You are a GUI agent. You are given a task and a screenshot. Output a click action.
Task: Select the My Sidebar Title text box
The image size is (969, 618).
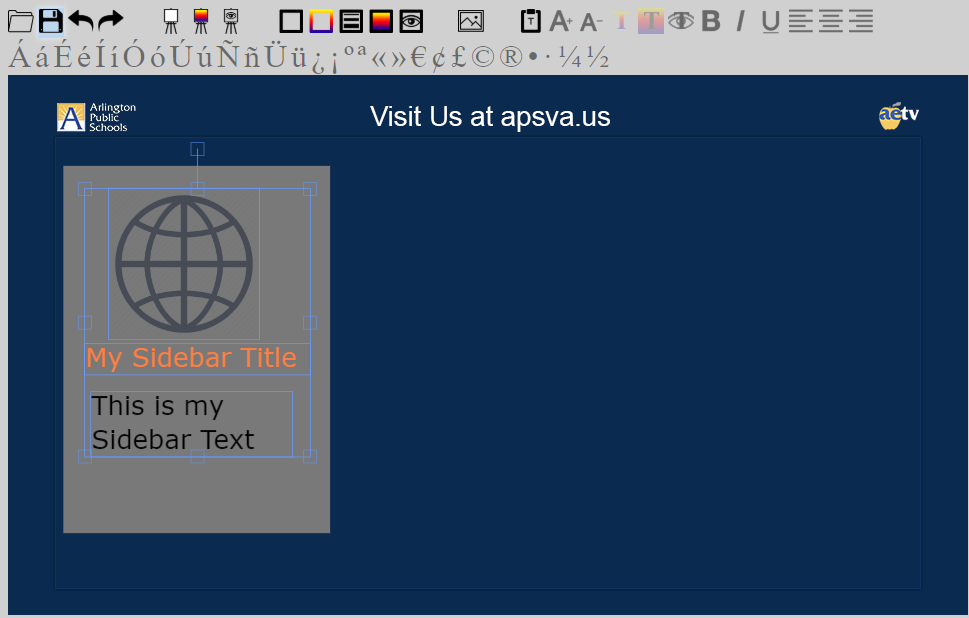point(193,357)
